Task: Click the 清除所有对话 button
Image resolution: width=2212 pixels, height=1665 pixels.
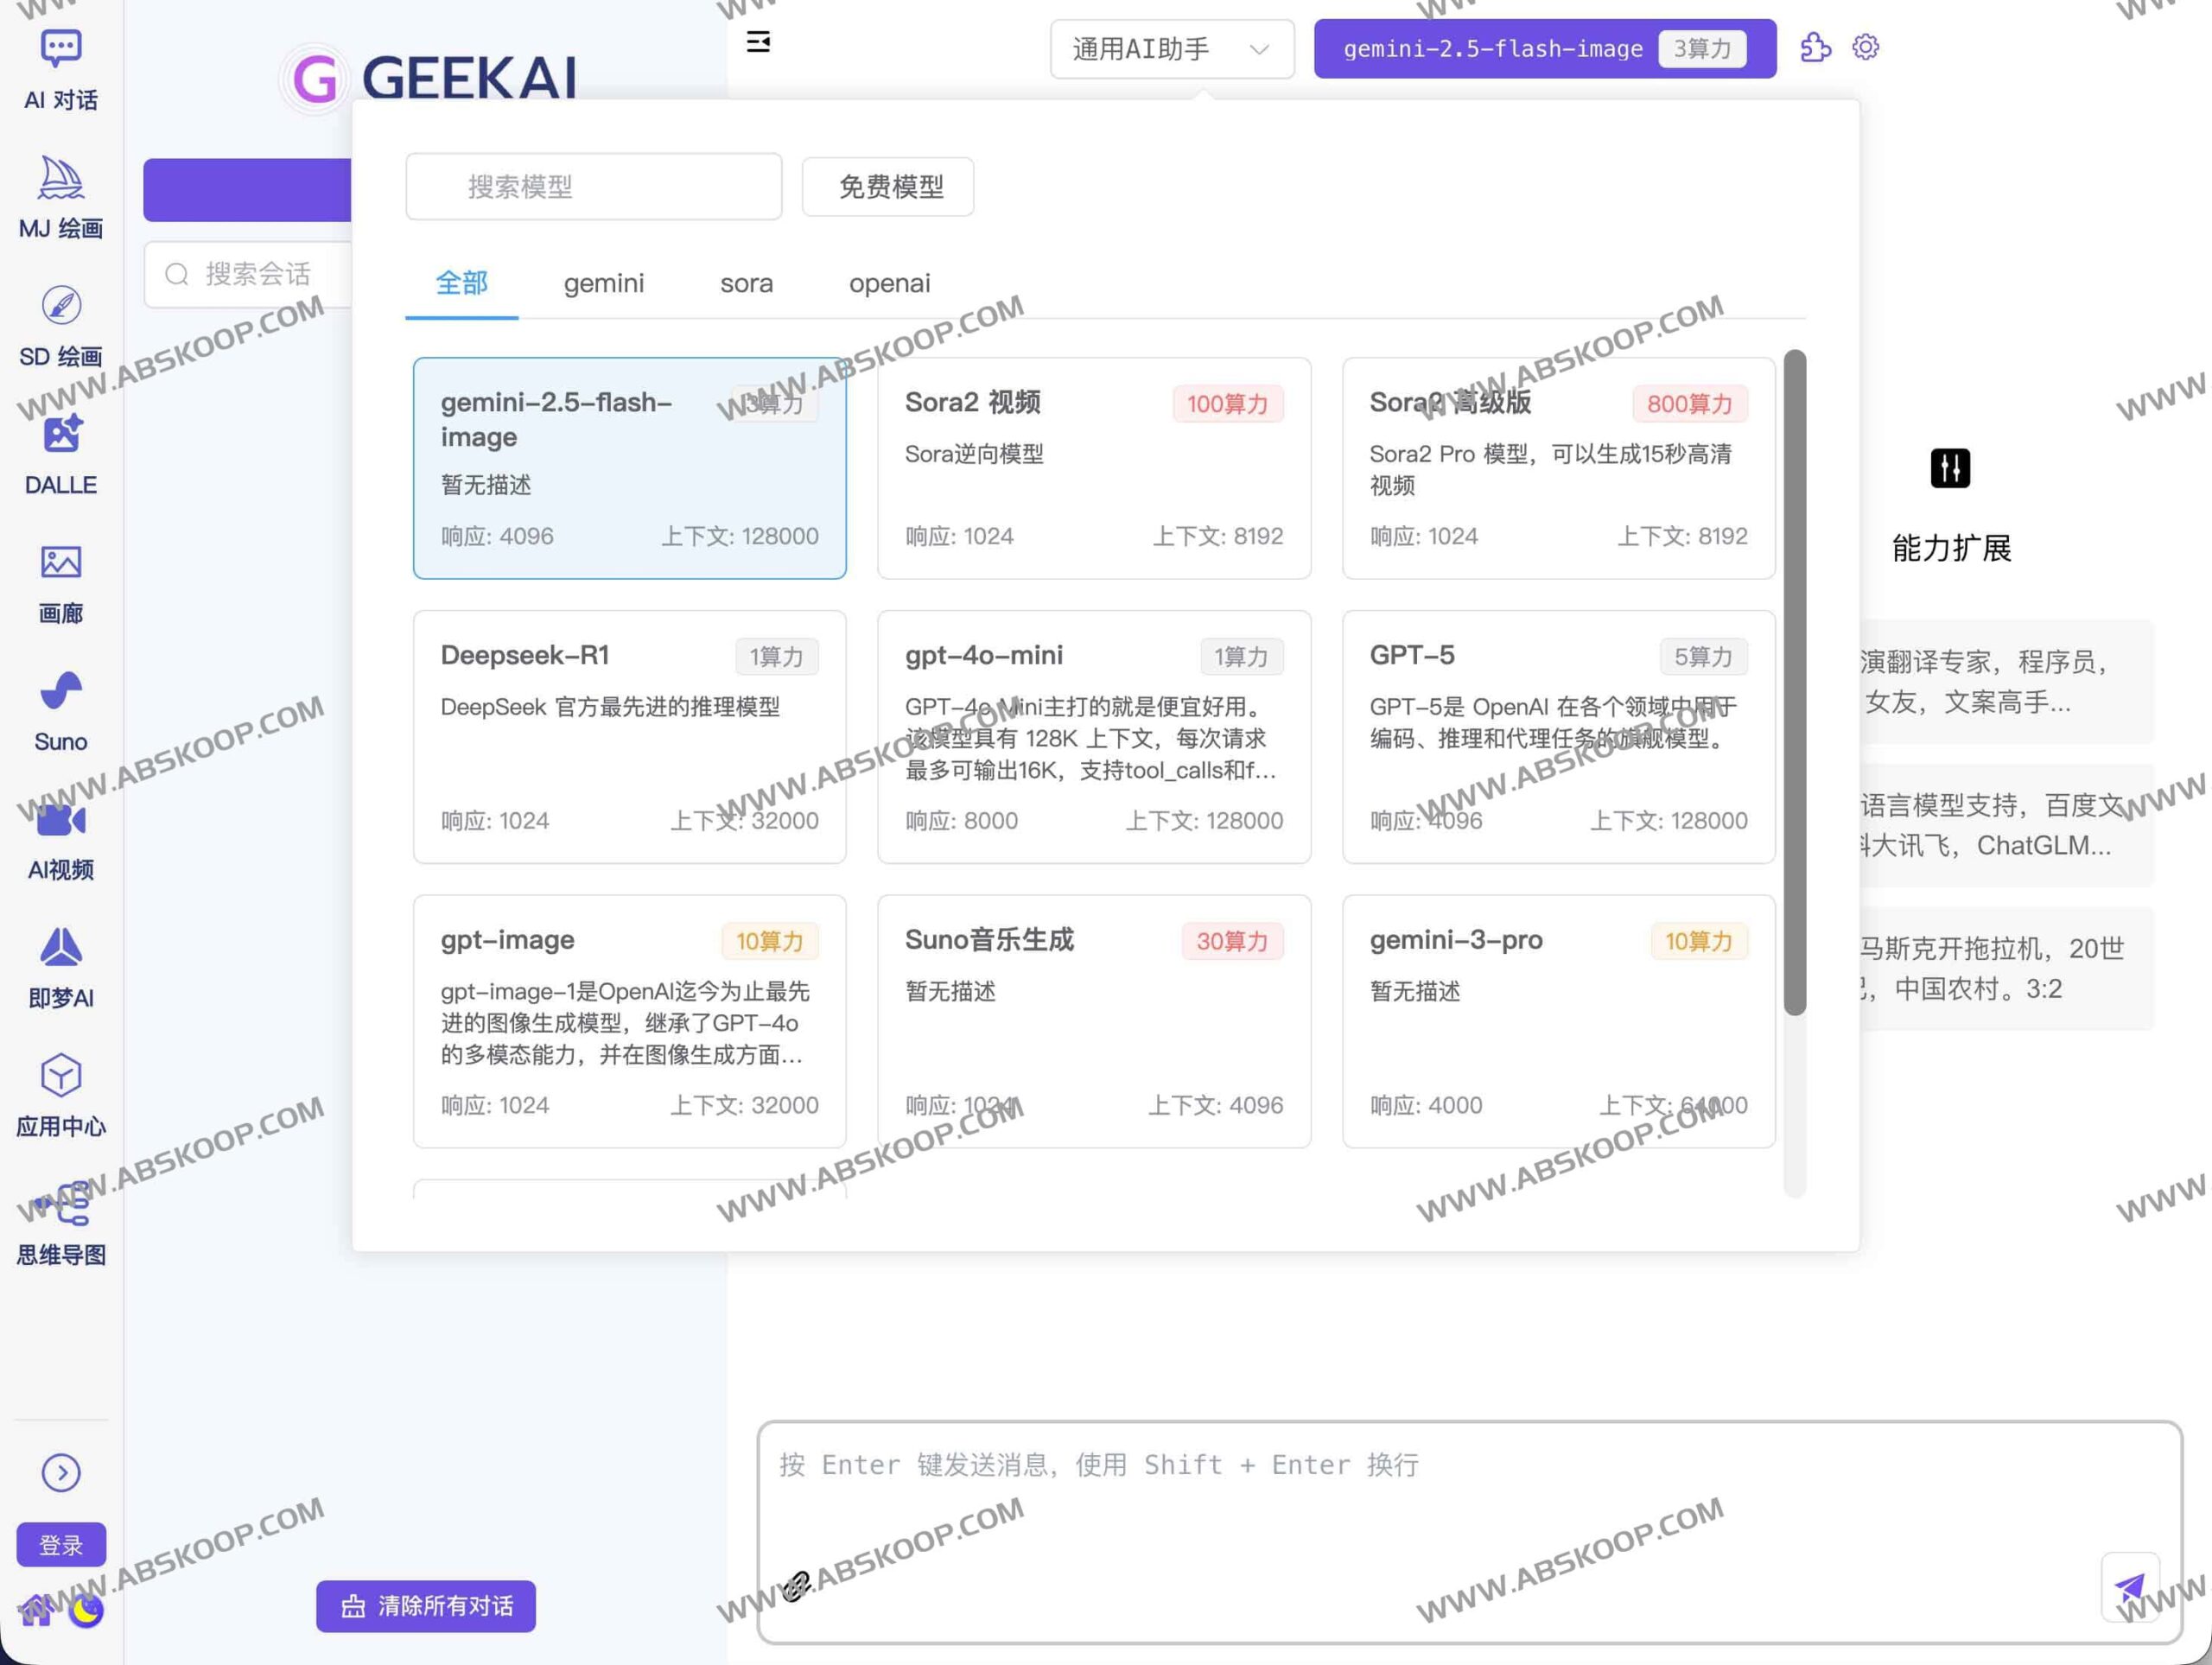Action: 425,1606
